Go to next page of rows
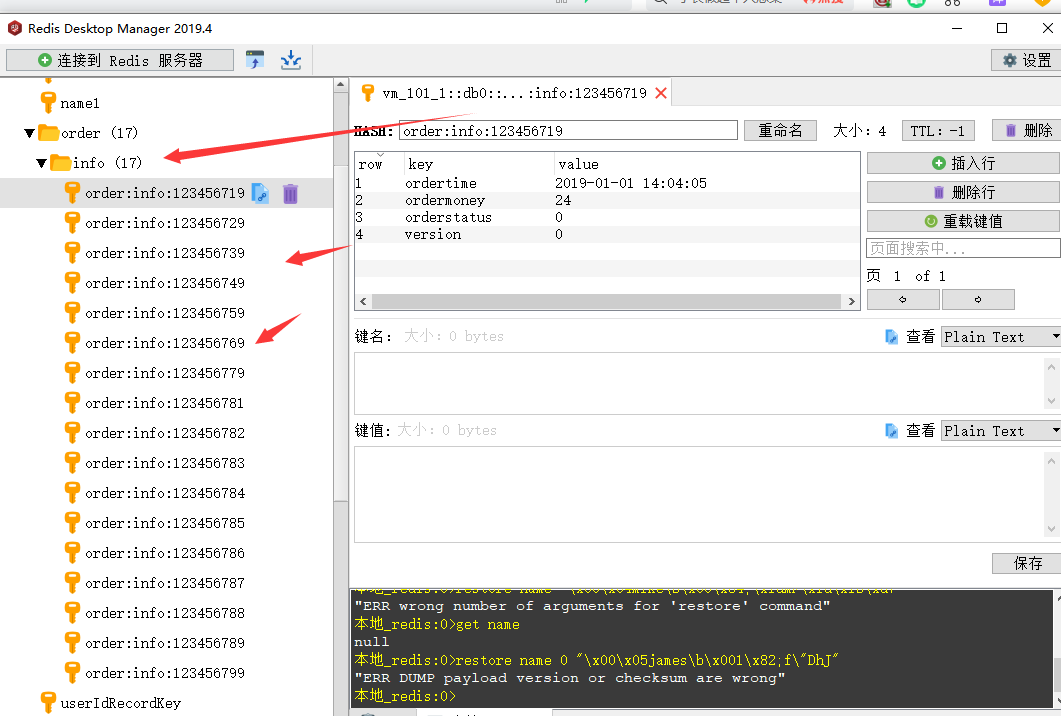The width and height of the screenshot is (1061, 716). pos(978,299)
